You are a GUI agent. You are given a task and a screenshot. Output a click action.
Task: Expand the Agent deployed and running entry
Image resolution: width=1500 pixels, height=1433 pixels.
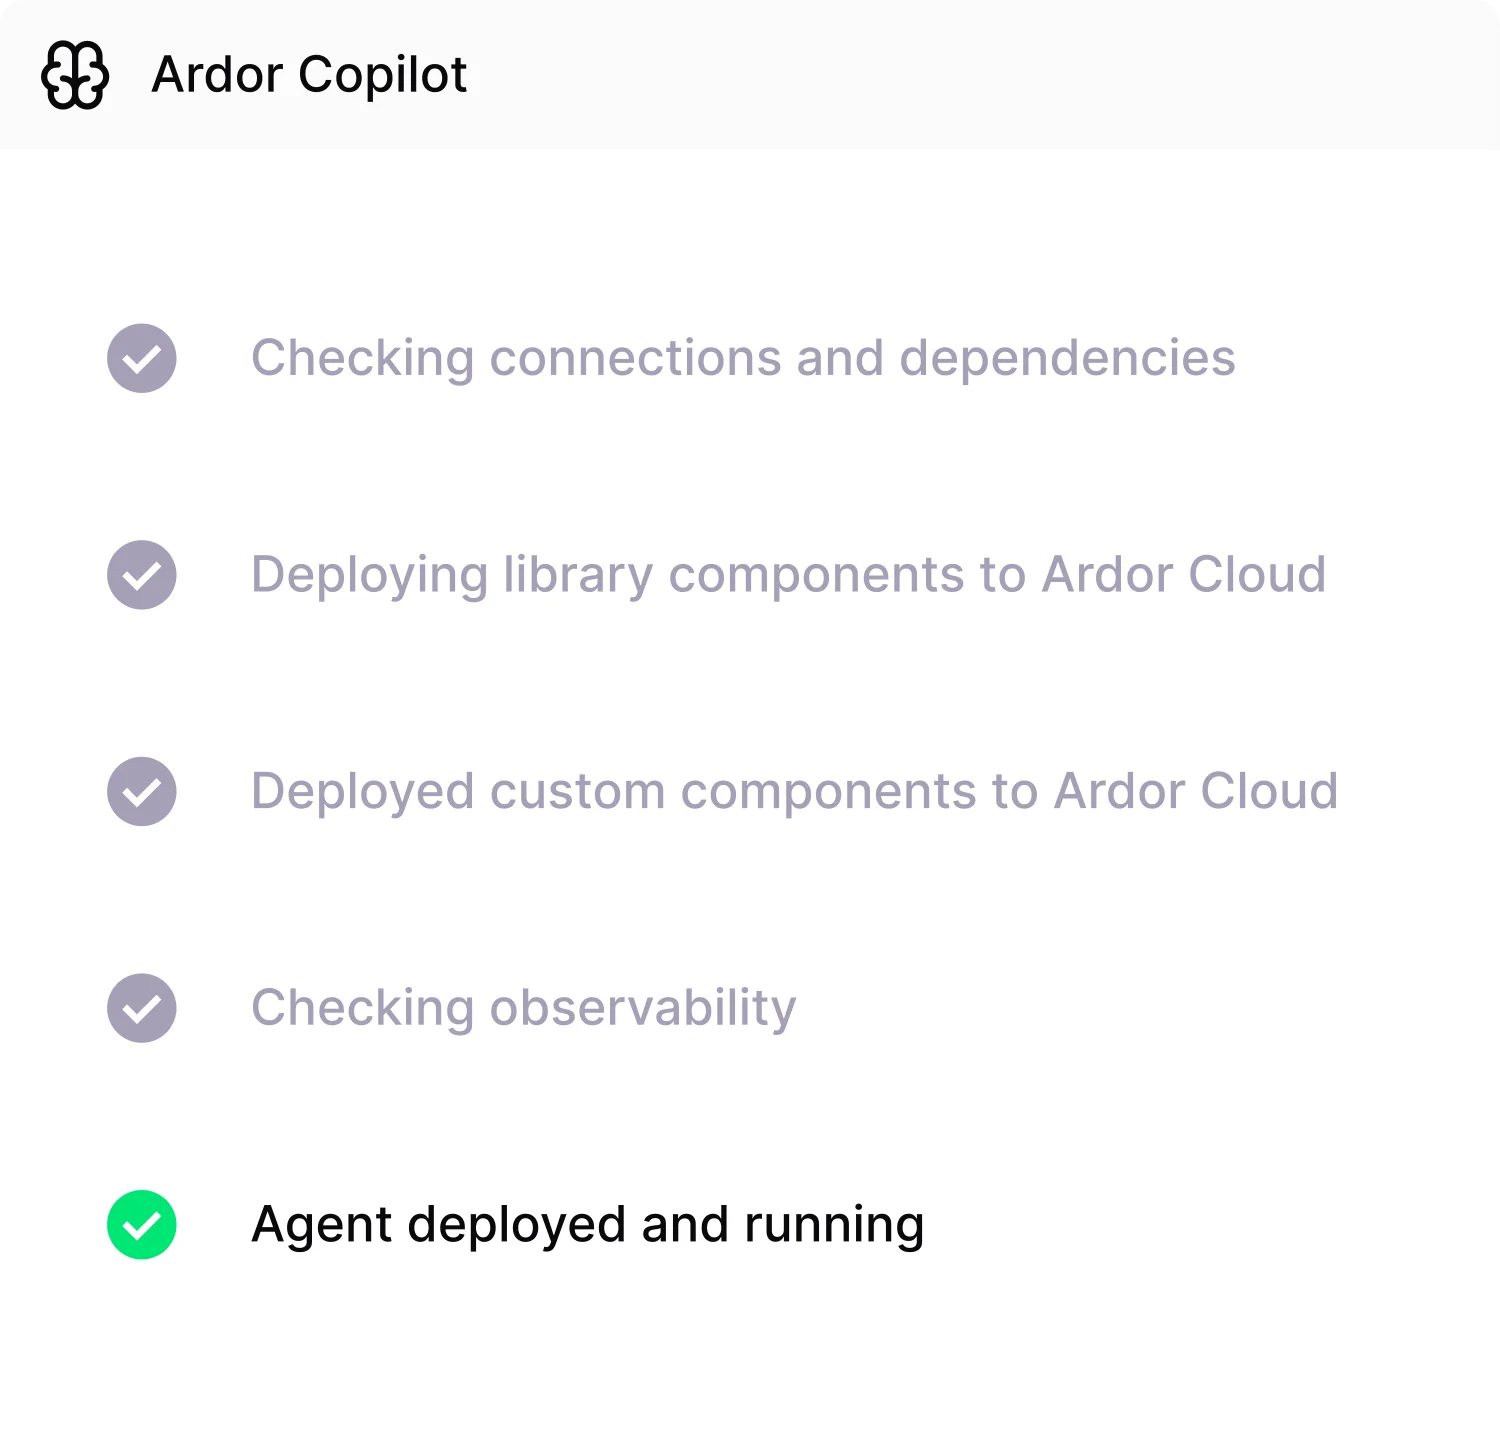coord(587,1224)
